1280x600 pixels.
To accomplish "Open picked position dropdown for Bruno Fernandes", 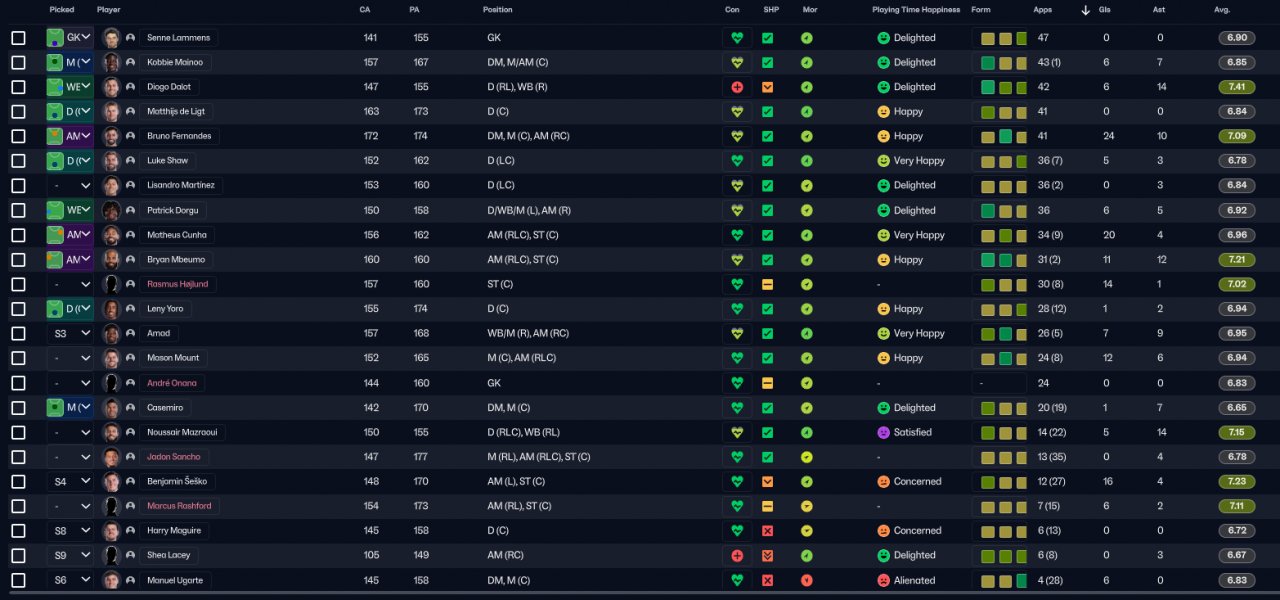I will [69, 136].
